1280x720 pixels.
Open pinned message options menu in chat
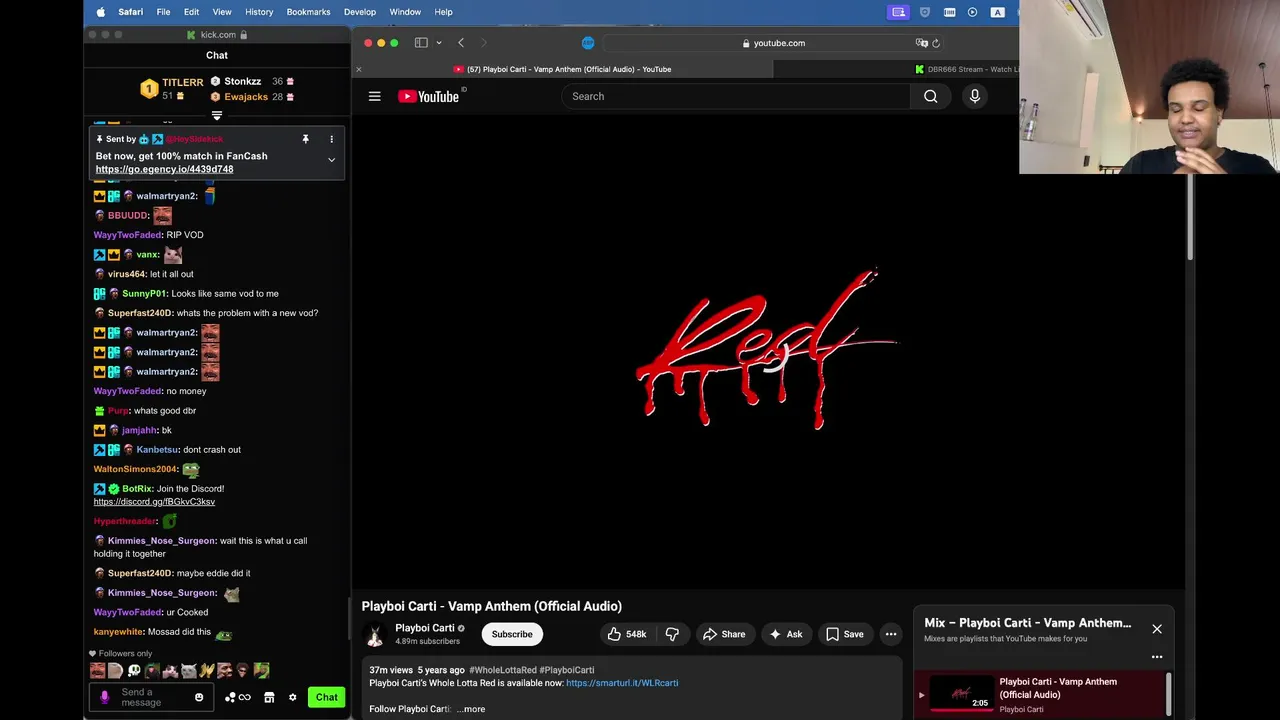tap(331, 139)
